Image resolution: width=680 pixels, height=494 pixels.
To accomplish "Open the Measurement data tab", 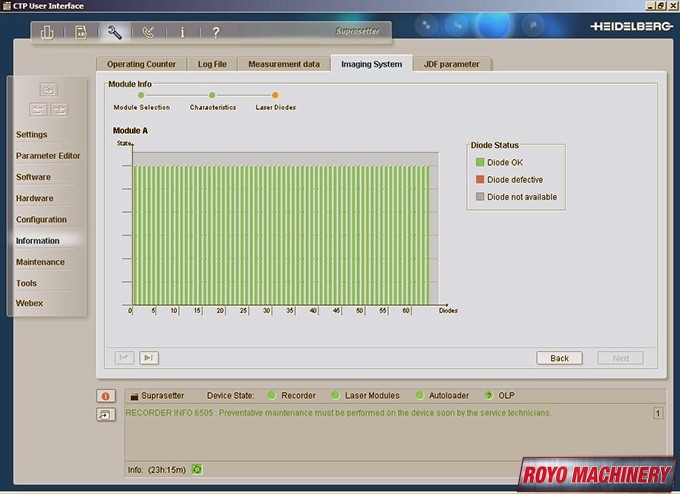I will (x=284, y=64).
